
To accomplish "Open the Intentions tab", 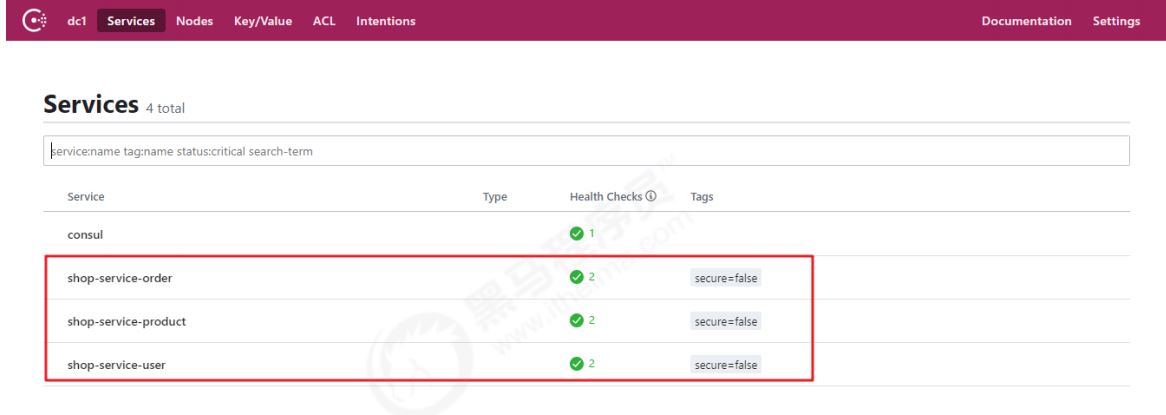I will (386, 21).
